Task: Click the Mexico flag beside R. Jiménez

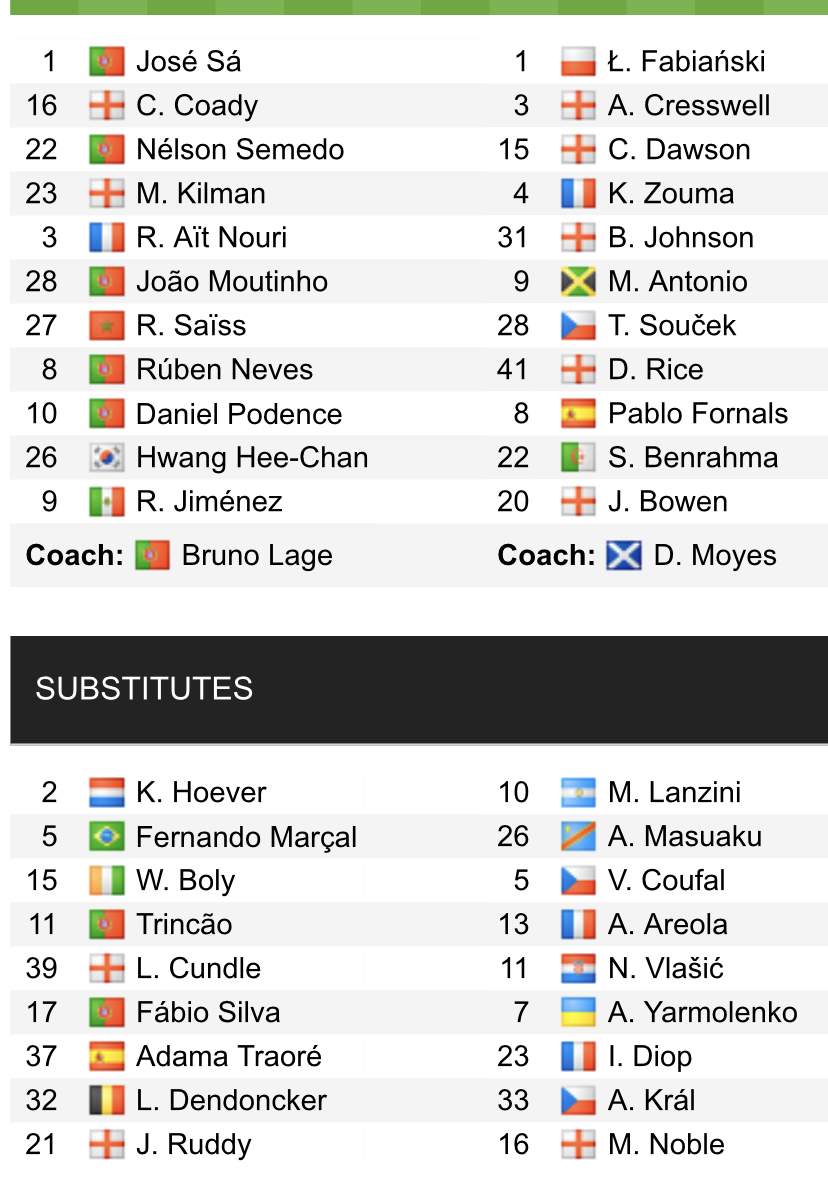Action: (x=106, y=502)
